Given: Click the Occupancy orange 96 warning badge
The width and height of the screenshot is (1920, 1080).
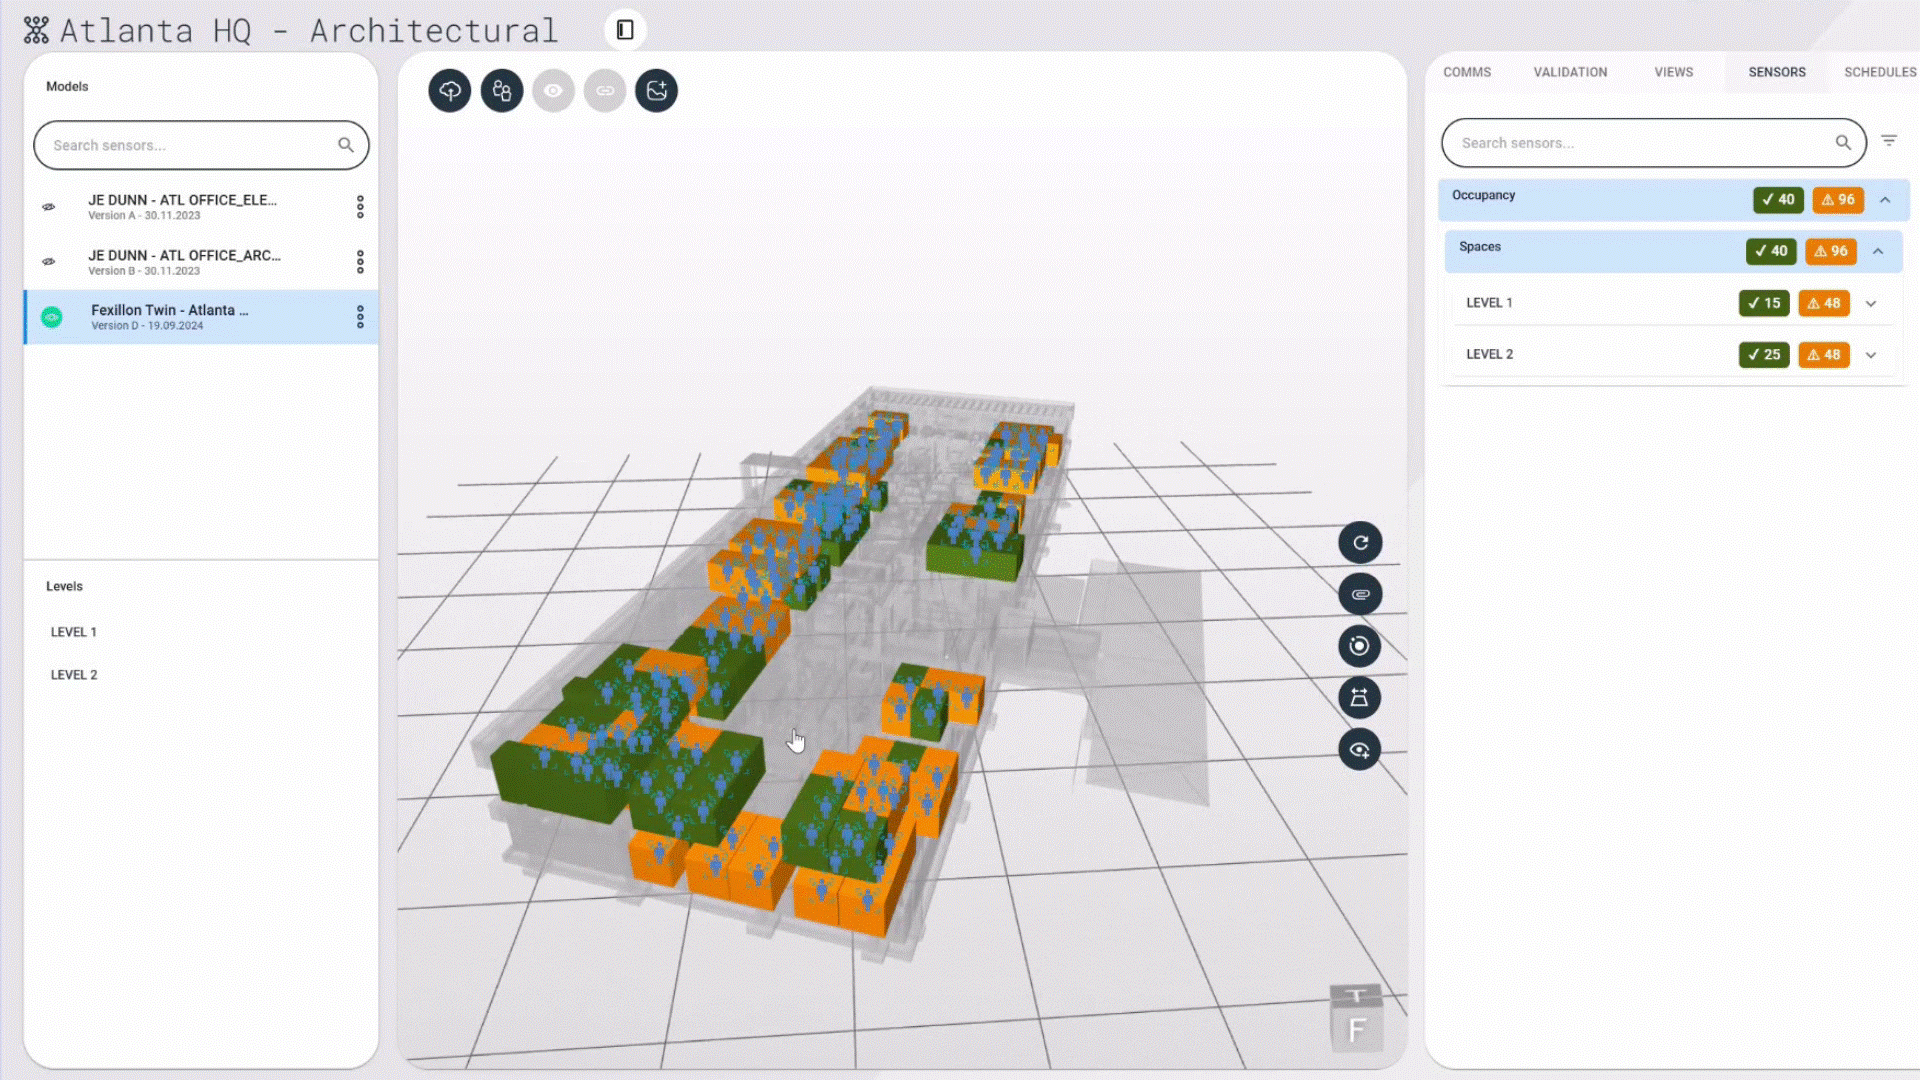Looking at the screenshot, I should (x=1838, y=200).
